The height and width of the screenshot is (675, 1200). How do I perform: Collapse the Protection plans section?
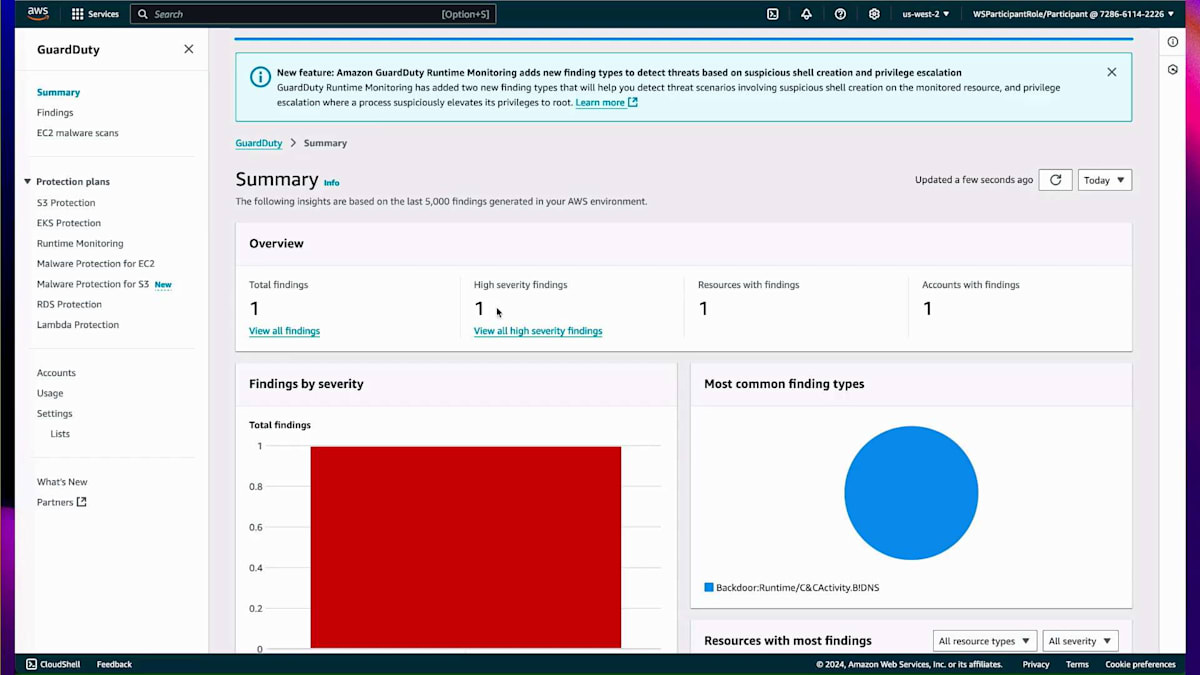[28, 182]
